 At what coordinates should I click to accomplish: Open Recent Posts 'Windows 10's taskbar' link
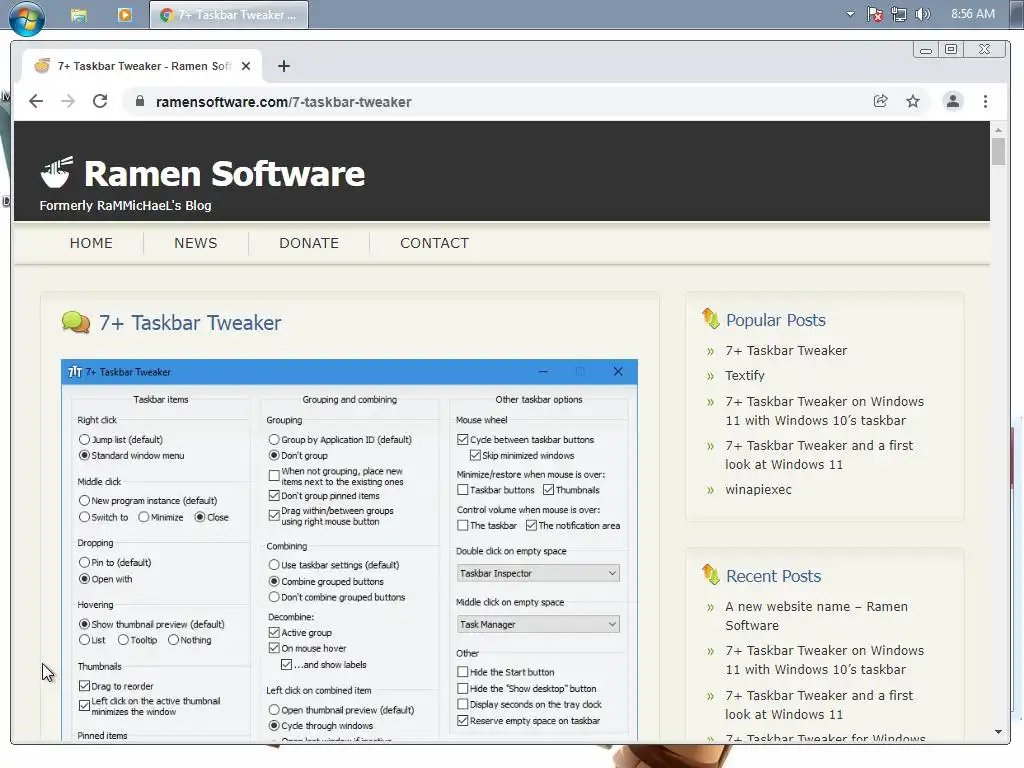pyautogui.click(x=824, y=660)
